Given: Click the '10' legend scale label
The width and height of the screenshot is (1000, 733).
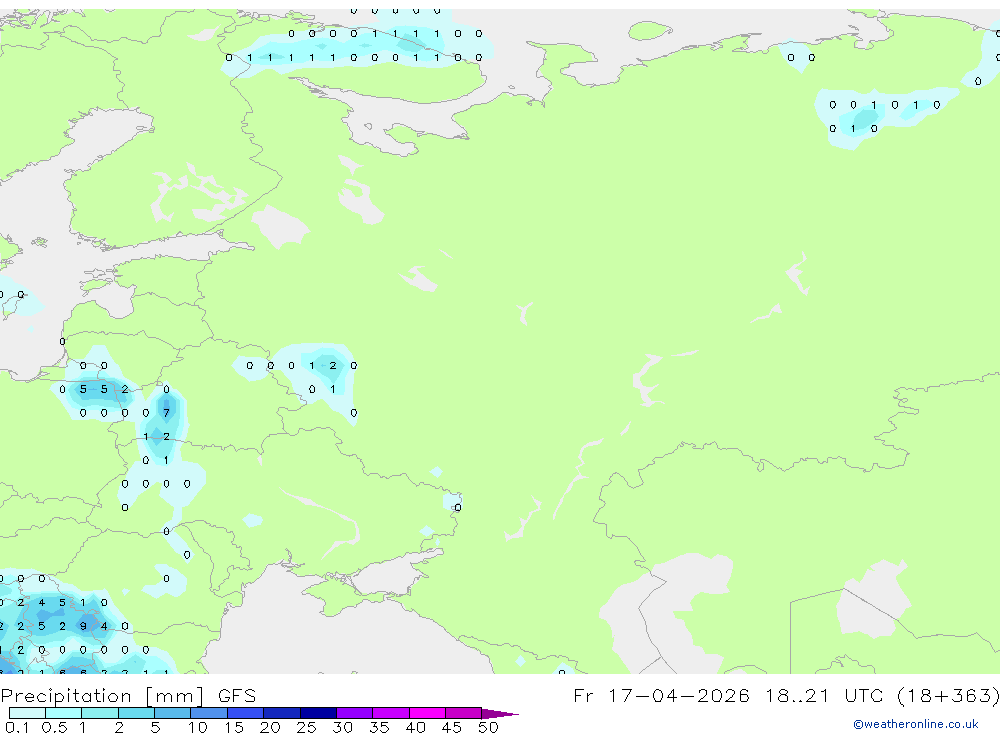Looking at the screenshot, I should [198, 727].
